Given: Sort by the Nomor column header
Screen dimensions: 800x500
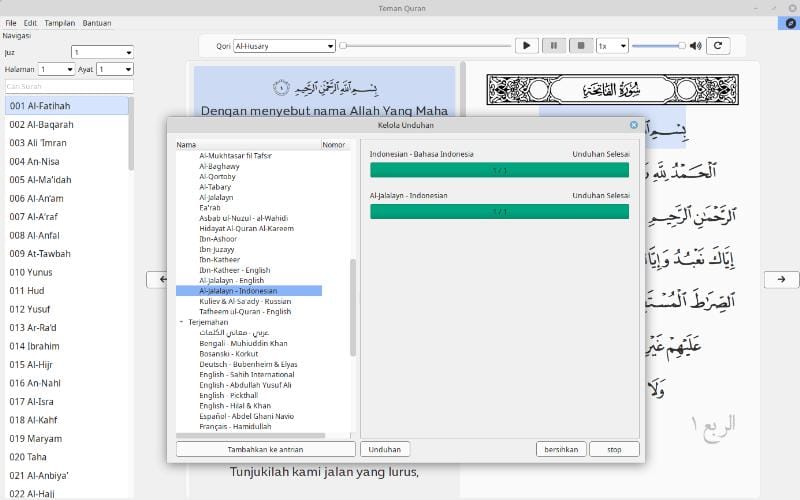Looking at the screenshot, I should (334, 145).
